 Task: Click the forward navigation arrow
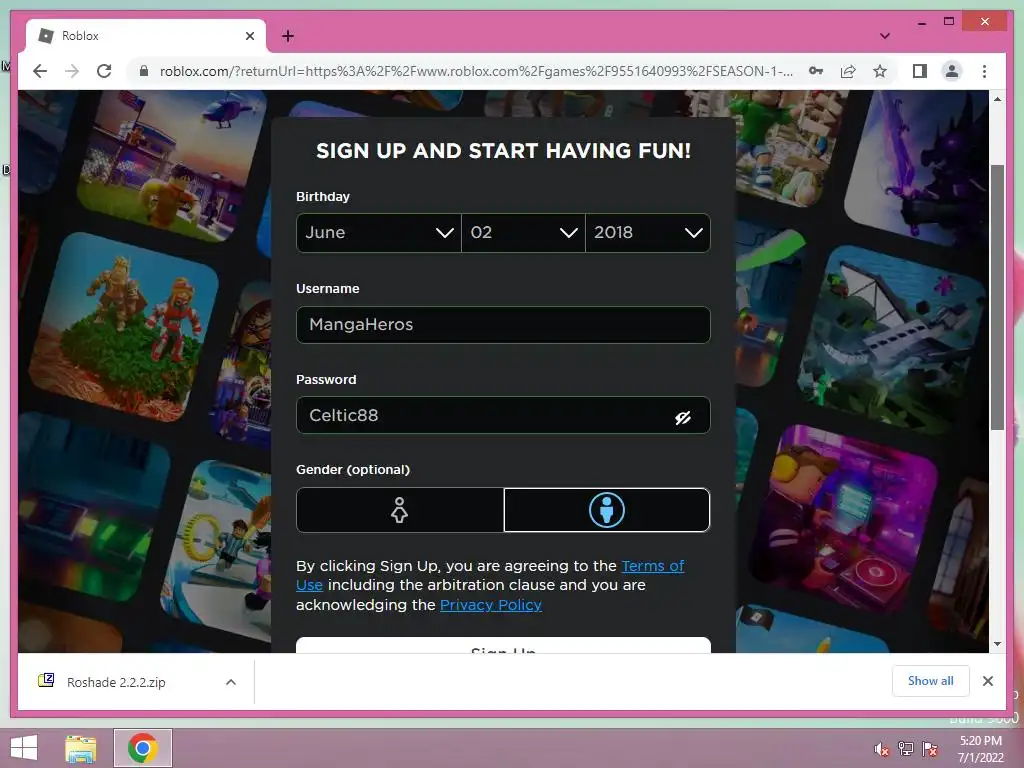(x=72, y=71)
